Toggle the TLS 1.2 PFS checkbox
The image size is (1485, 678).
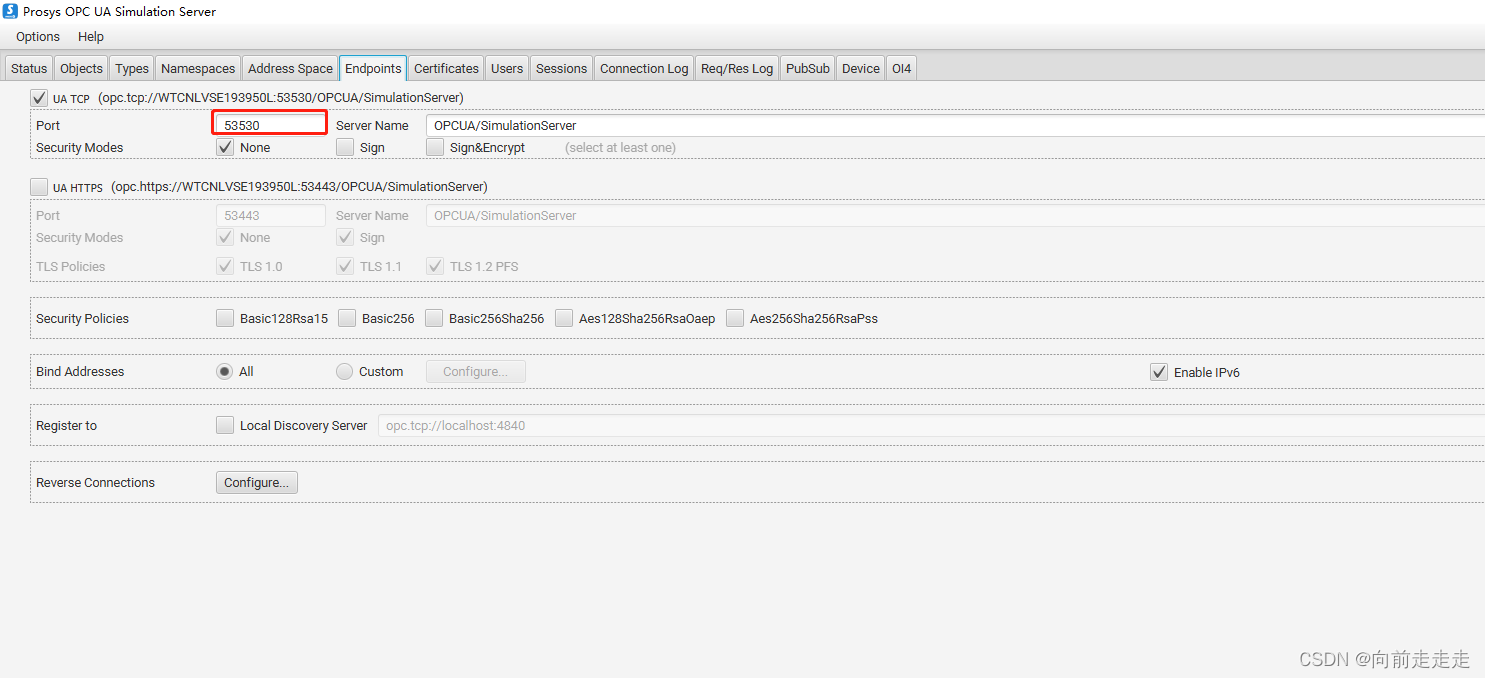435,266
